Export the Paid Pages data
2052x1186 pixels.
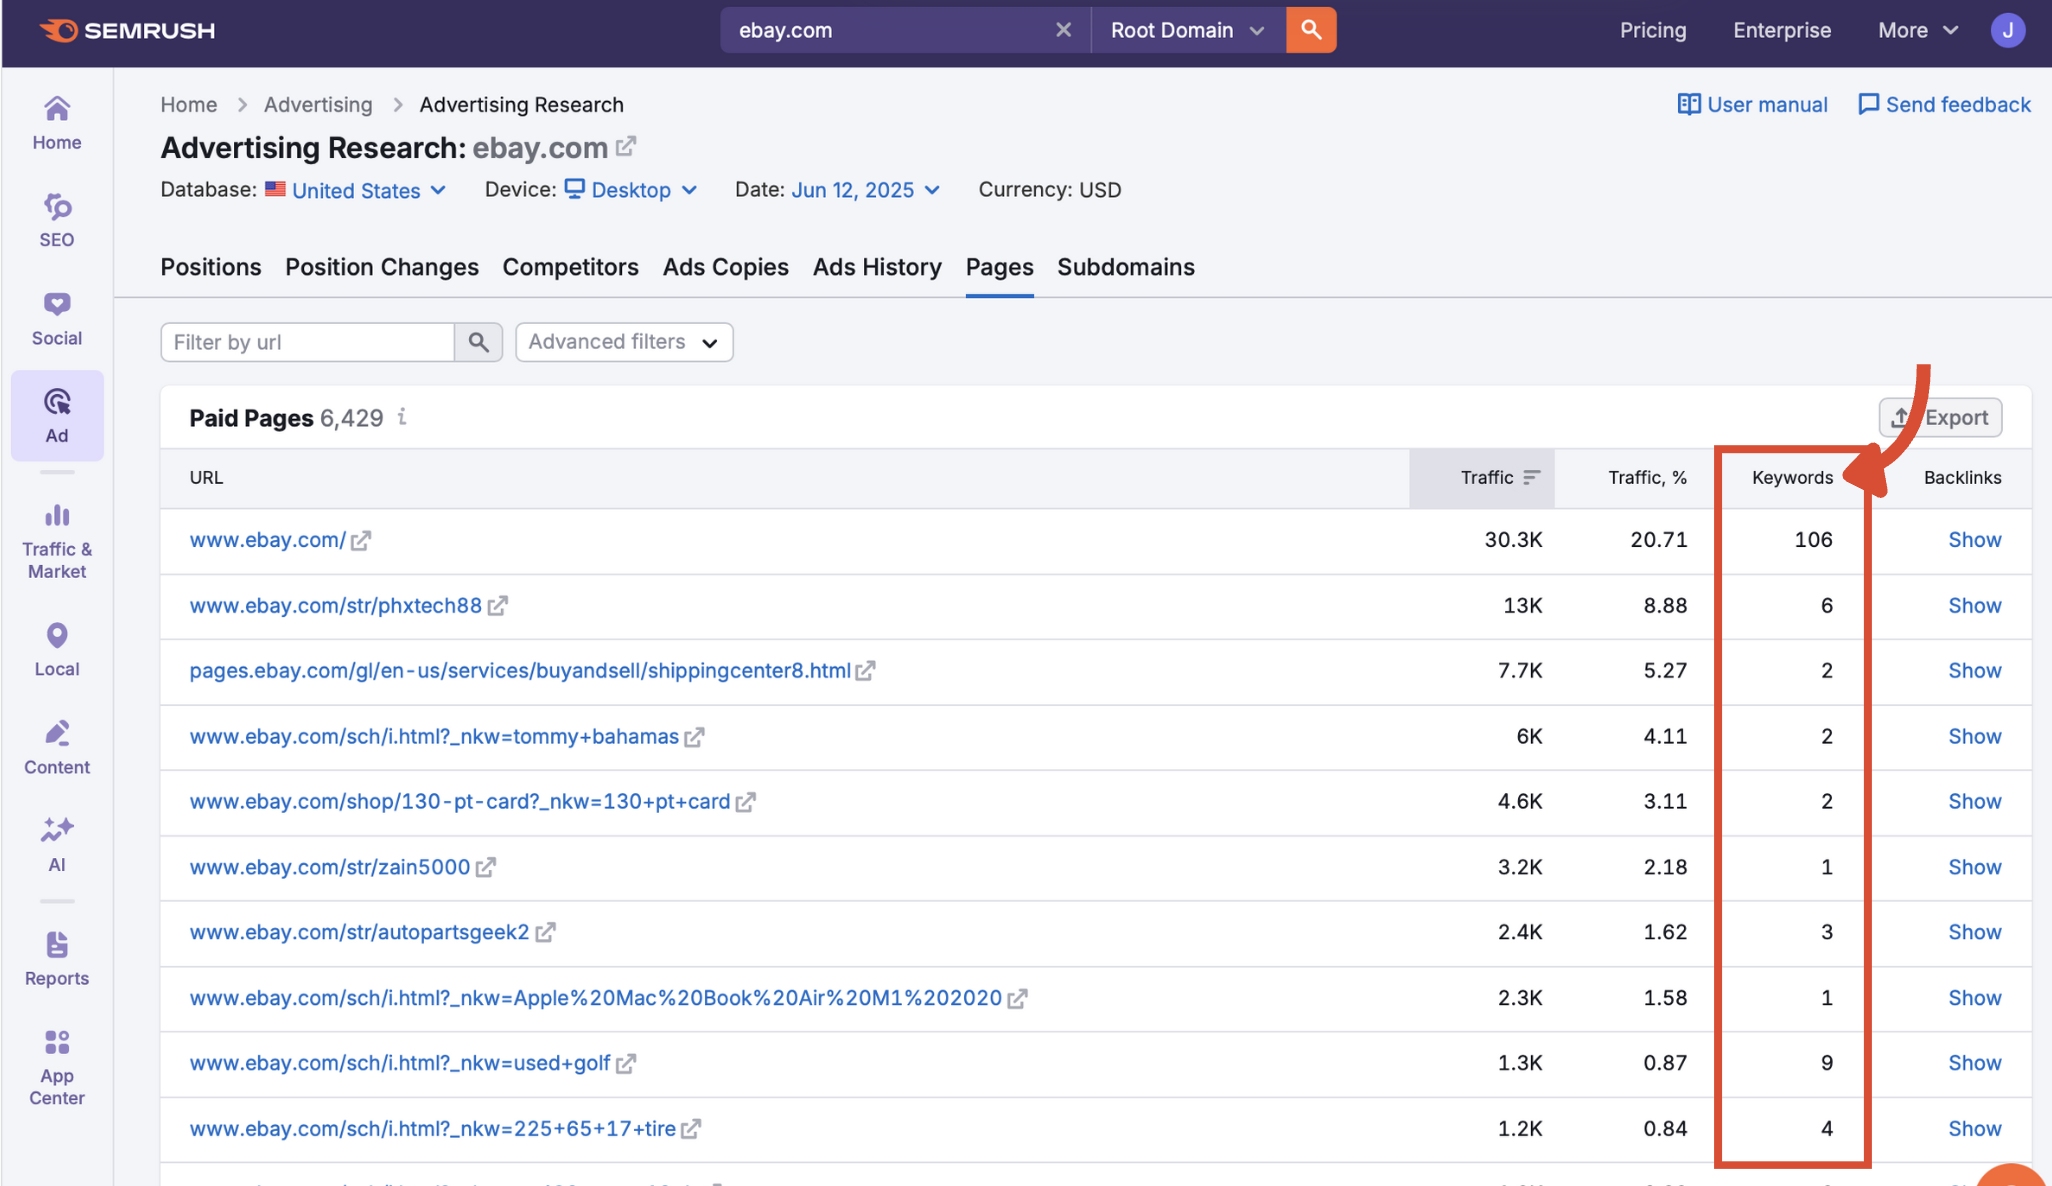click(1940, 417)
